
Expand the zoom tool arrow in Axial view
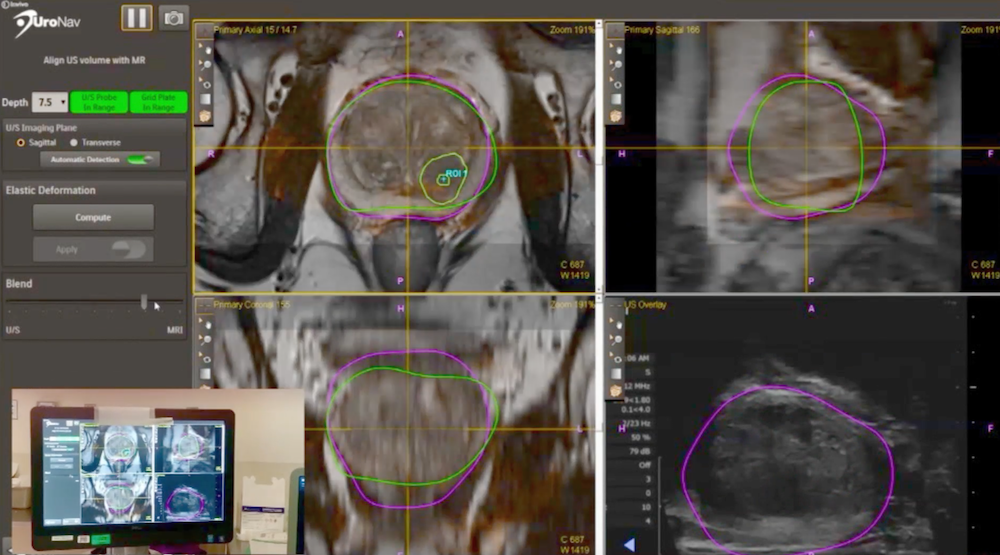(200, 63)
